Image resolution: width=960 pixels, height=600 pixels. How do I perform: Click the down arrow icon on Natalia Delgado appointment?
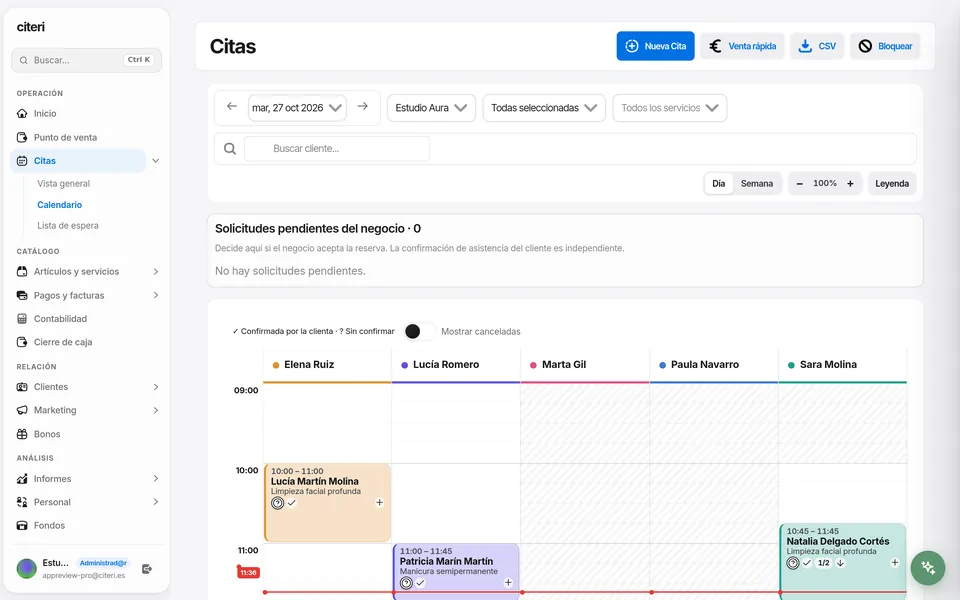[841, 563]
